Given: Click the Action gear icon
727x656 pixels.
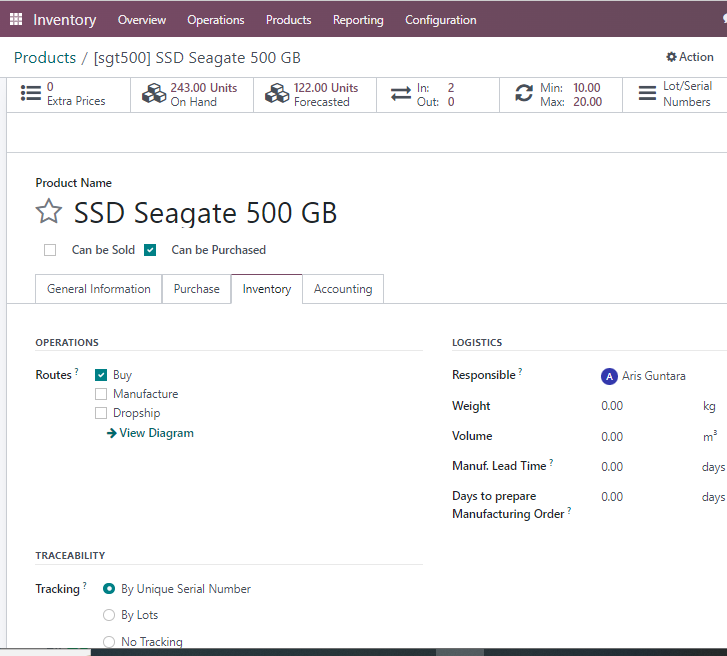Looking at the screenshot, I should (671, 57).
